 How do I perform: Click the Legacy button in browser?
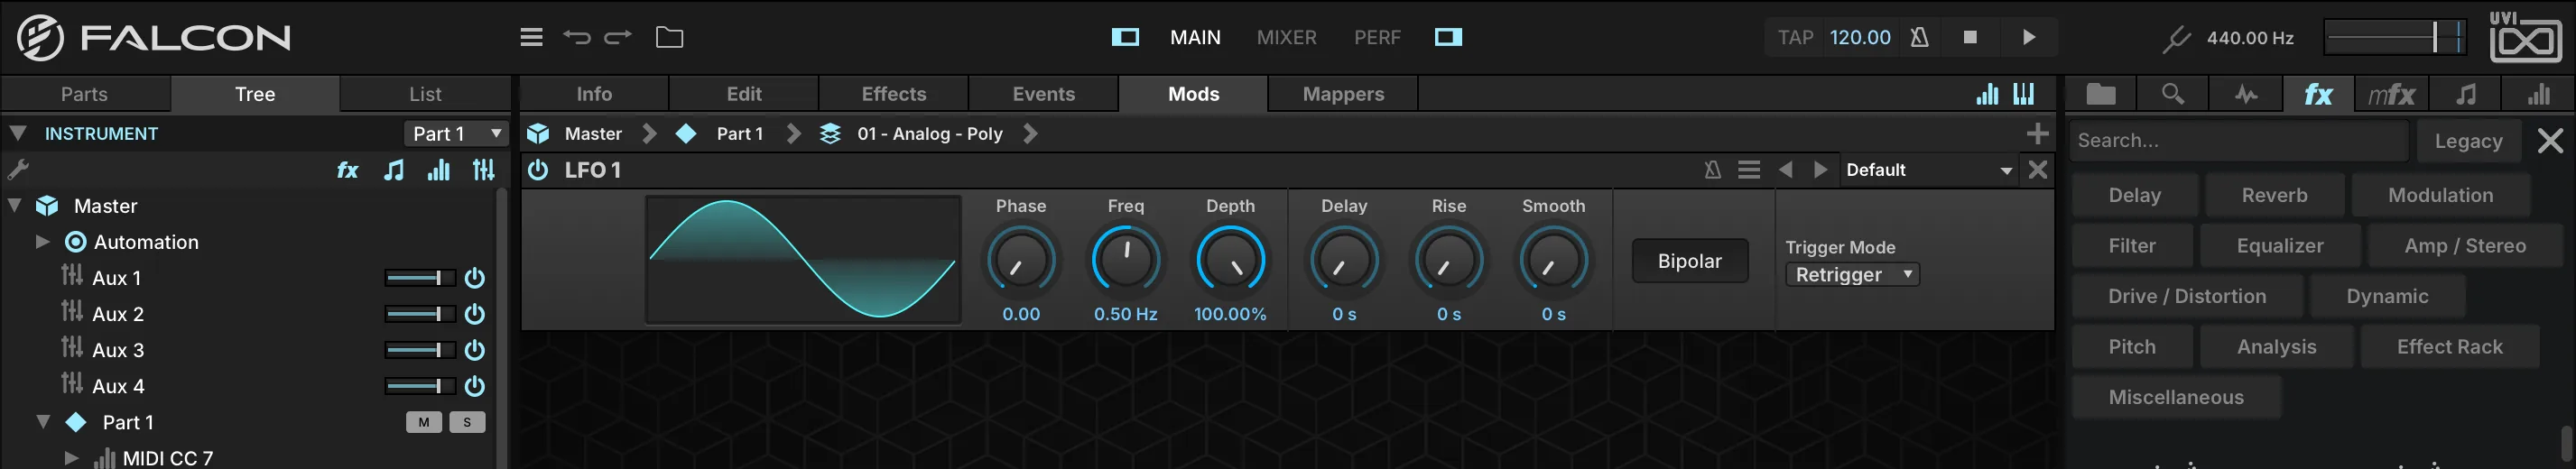[2468, 141]
